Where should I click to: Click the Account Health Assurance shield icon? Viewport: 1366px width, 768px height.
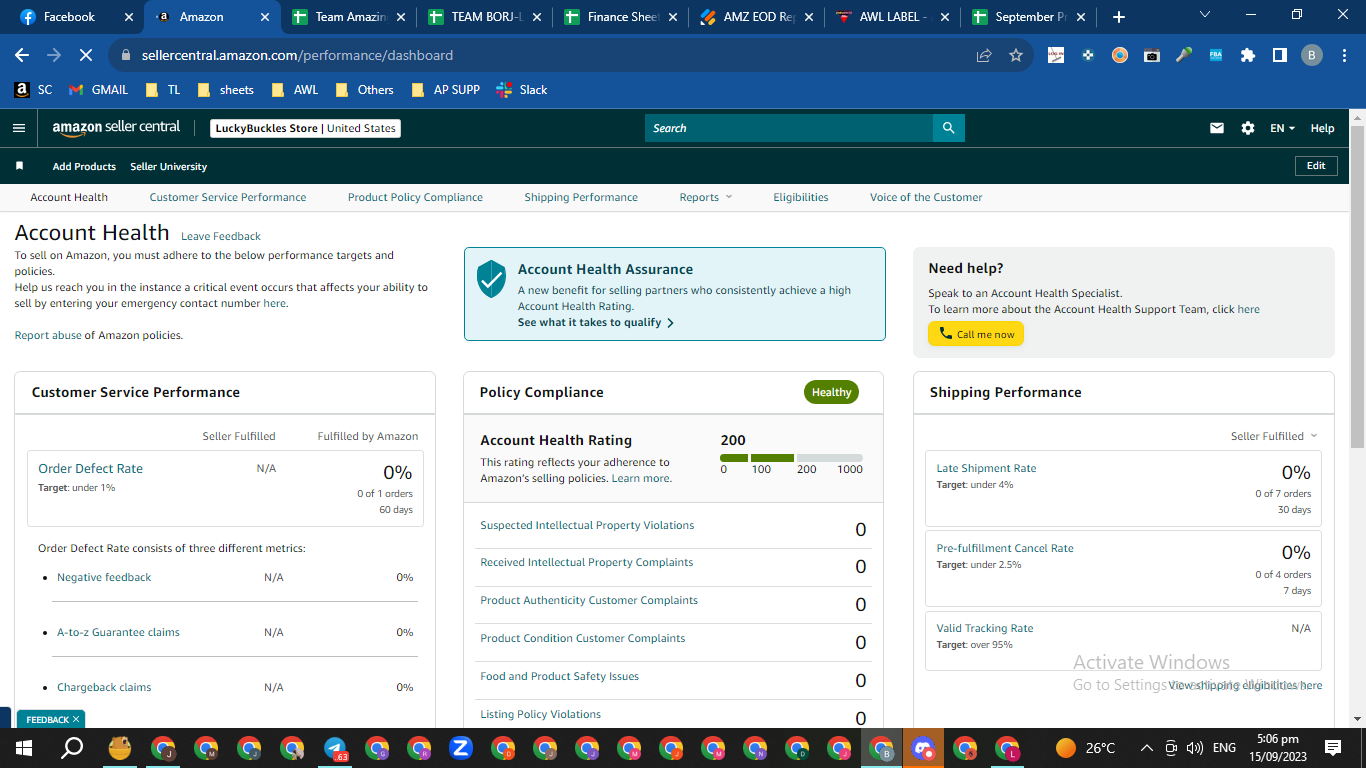click(x=491, y=279)
